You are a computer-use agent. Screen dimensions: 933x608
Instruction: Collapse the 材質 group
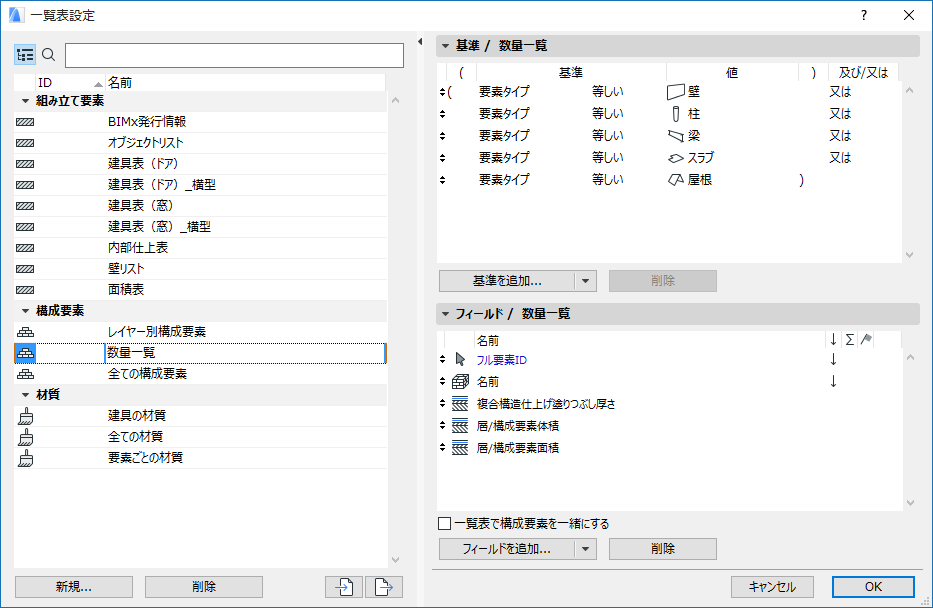pyautogui.click(x=25, y=395)
